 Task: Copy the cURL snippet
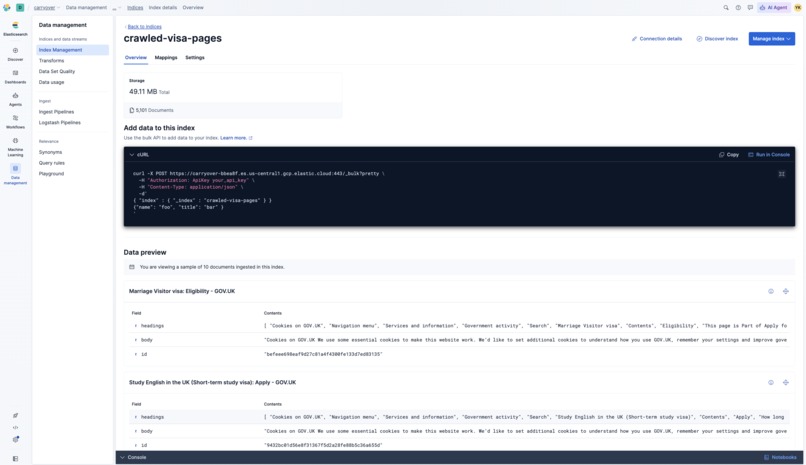click(729, 155)
